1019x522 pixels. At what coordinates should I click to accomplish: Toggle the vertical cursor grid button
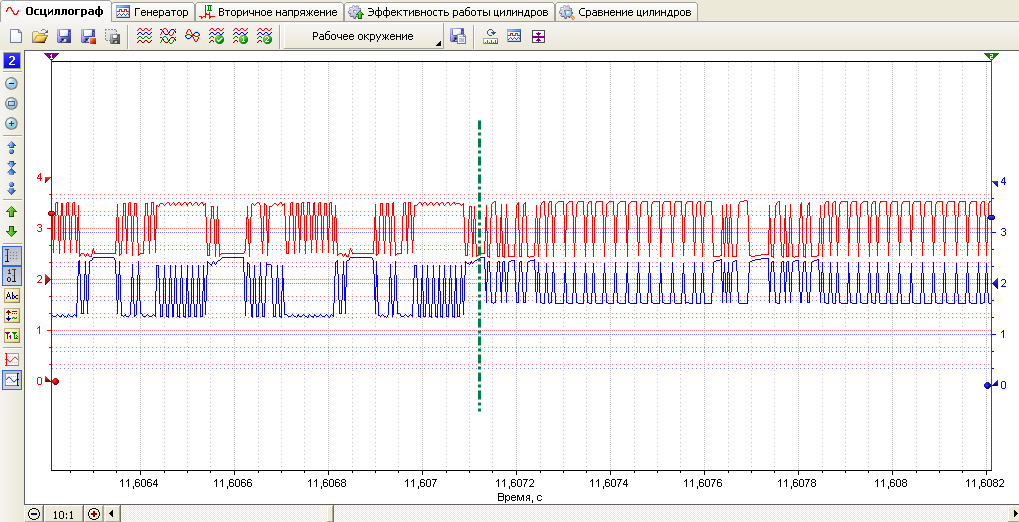click(12, 255)
